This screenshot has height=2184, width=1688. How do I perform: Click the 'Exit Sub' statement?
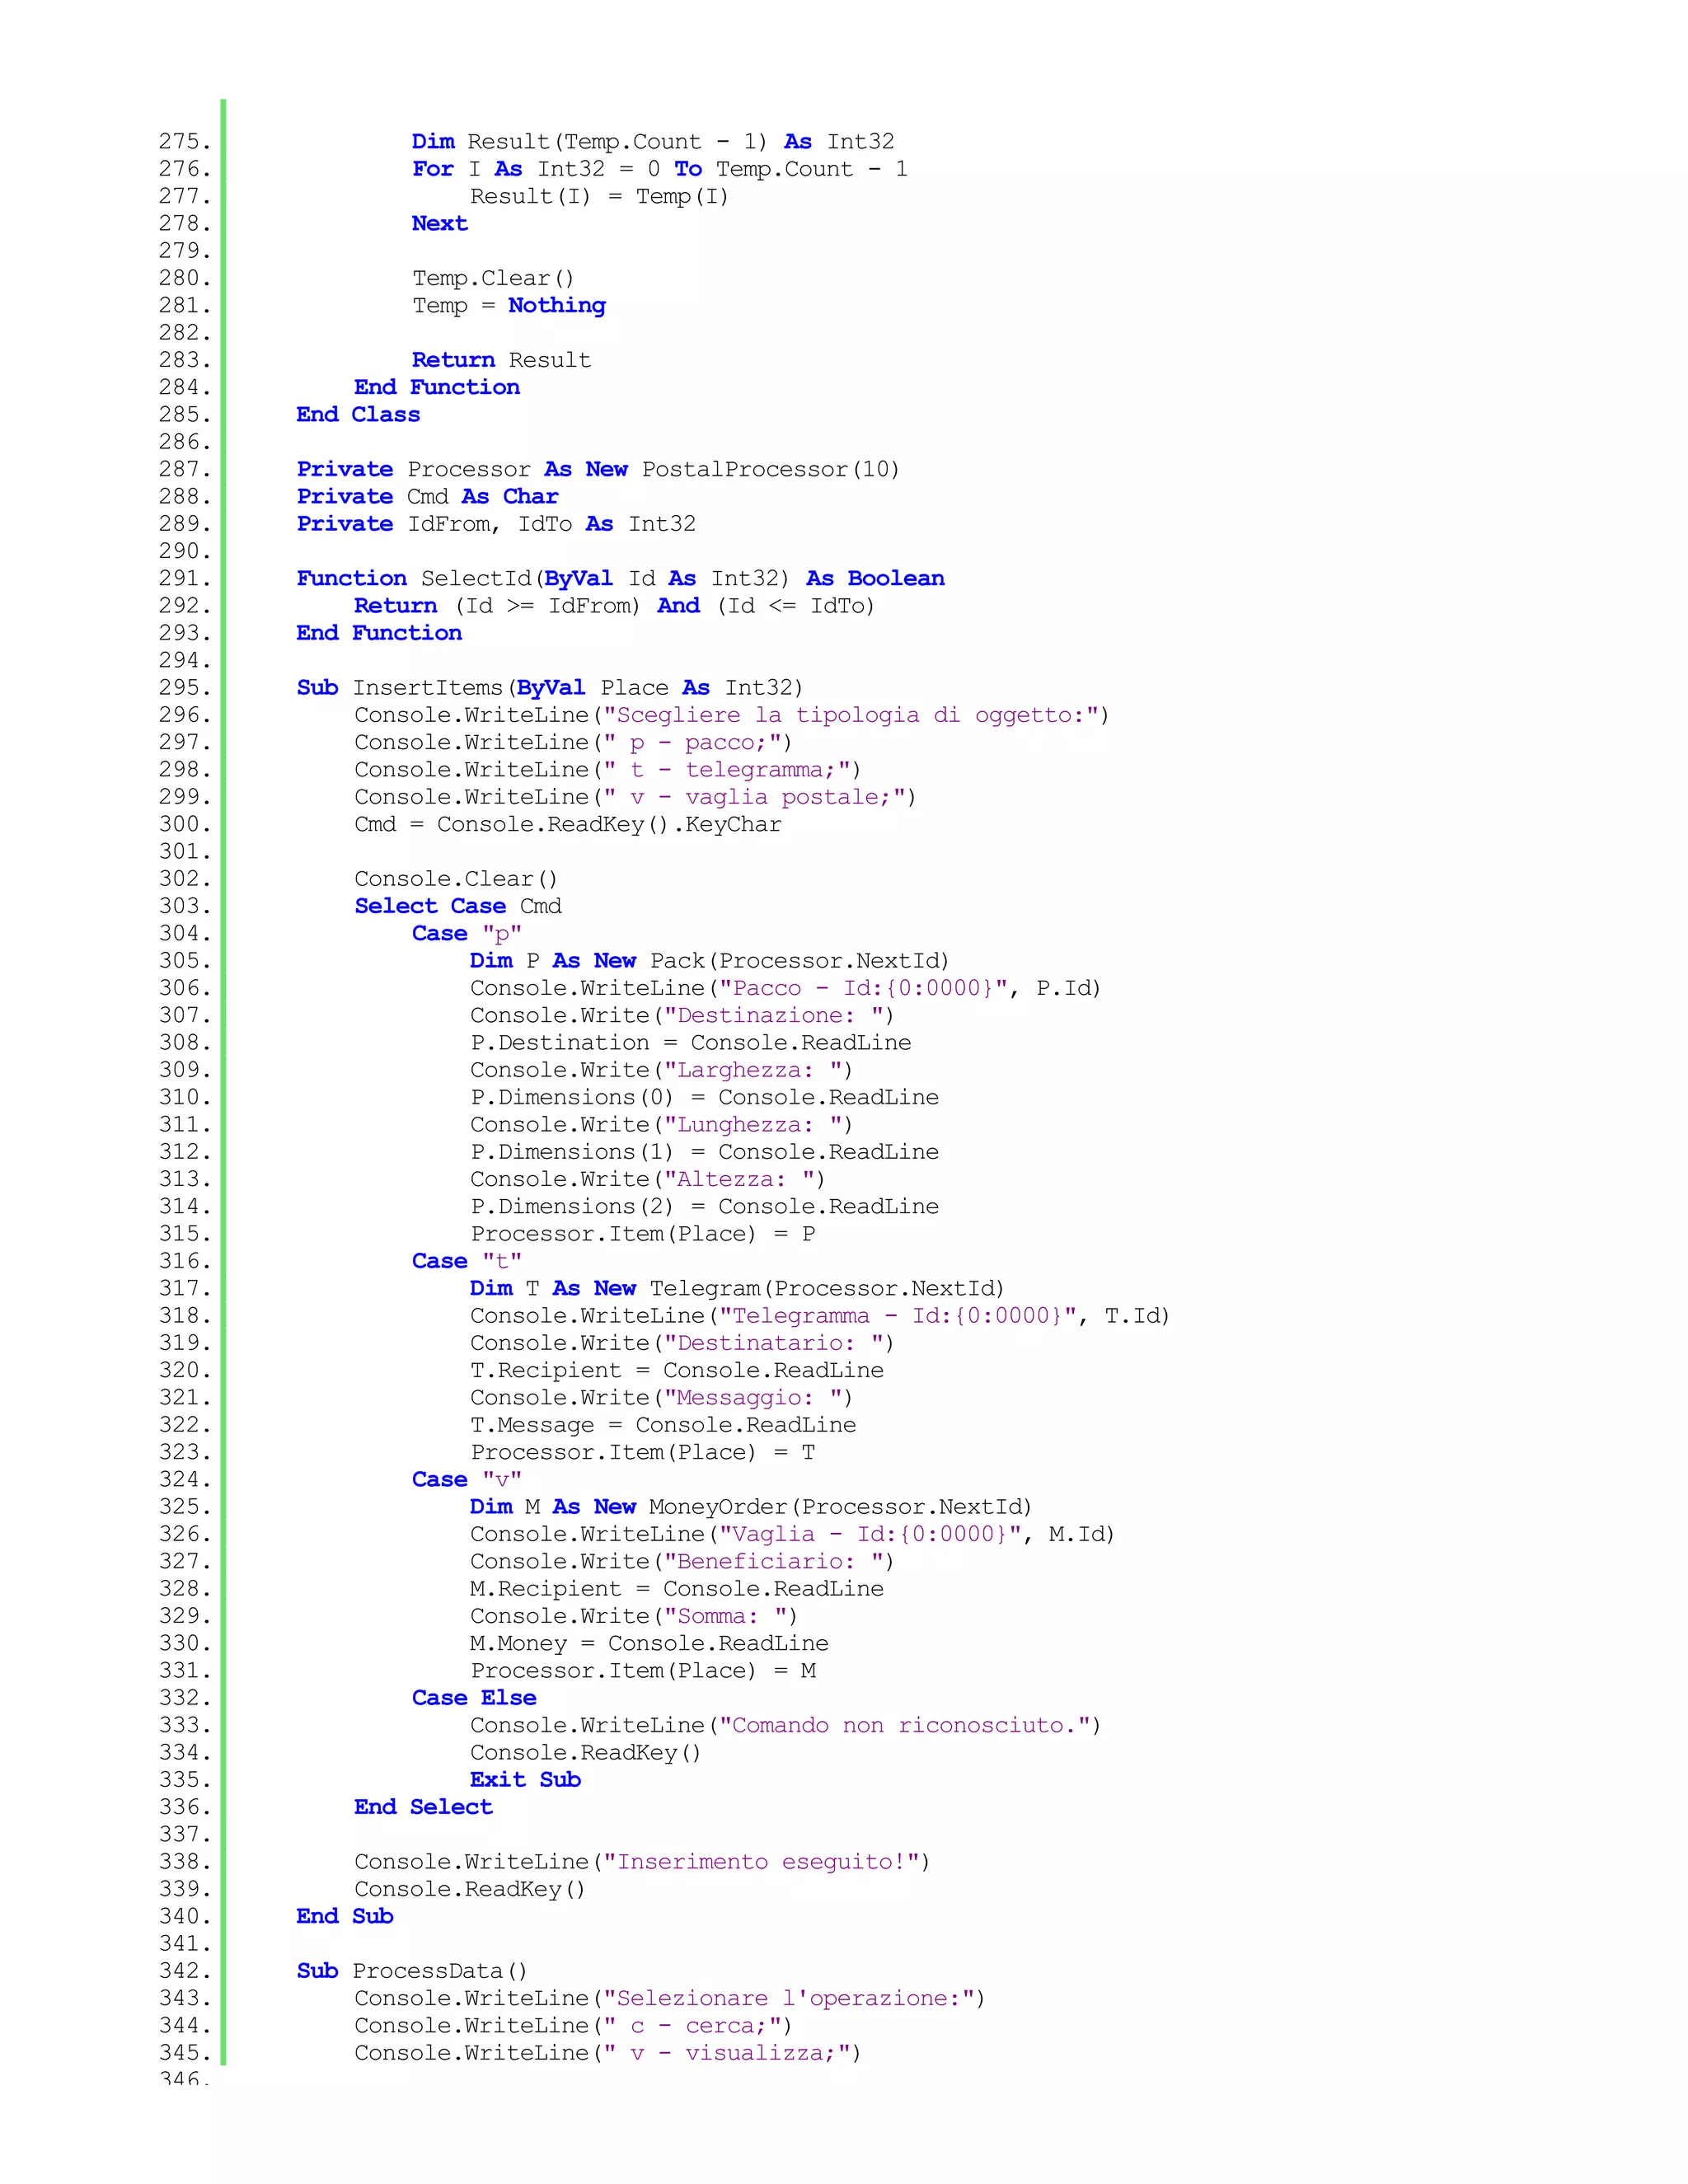(x=525, y=1780)
